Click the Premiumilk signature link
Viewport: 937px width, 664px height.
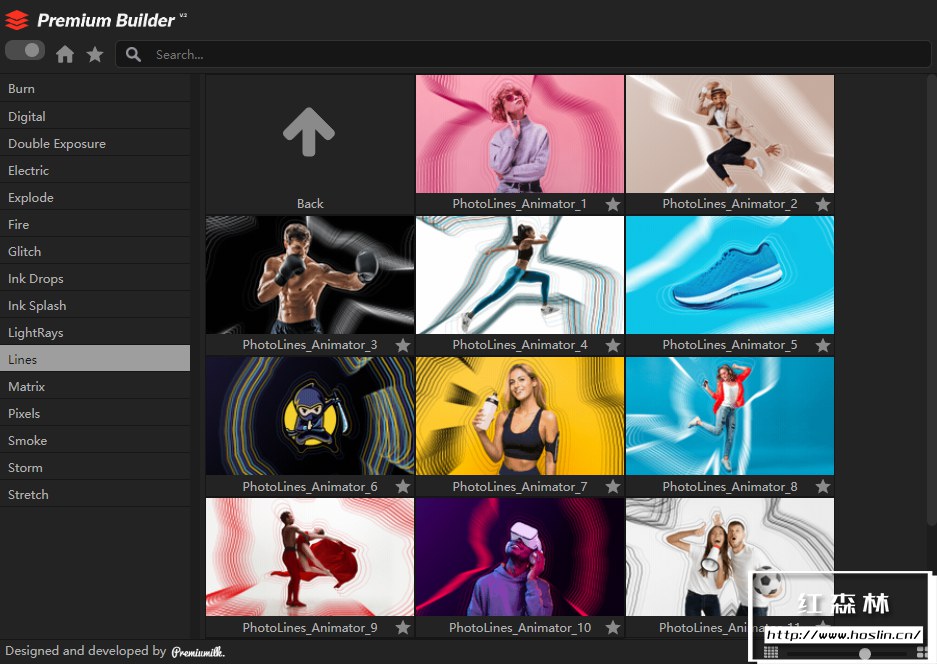(198, 651)
